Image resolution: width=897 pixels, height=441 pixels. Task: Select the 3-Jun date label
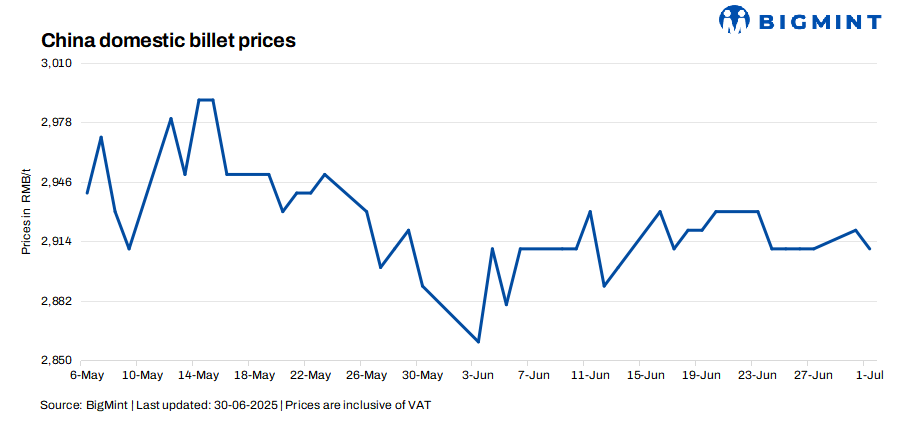pos(478,376)
